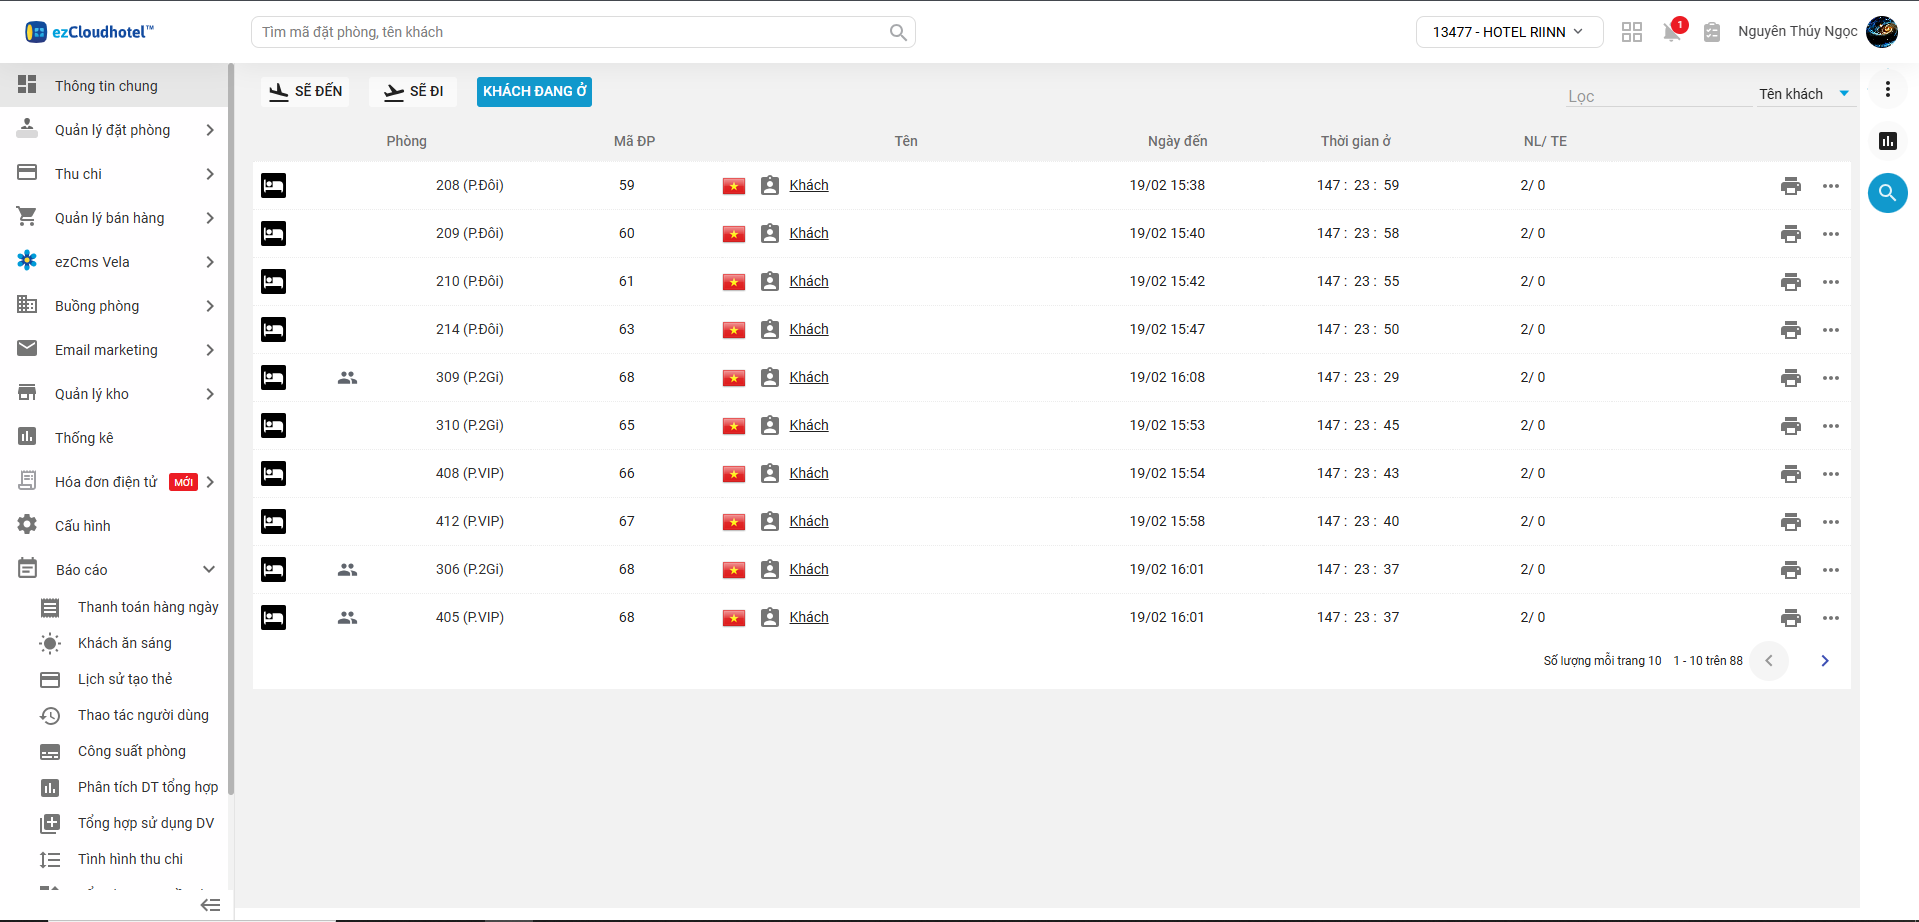Image resolution: width=1919 pixels, height=922 pixels.
Task: Collapse the sidebar with the bottom arrow icon
Action: tap(210, 905)
